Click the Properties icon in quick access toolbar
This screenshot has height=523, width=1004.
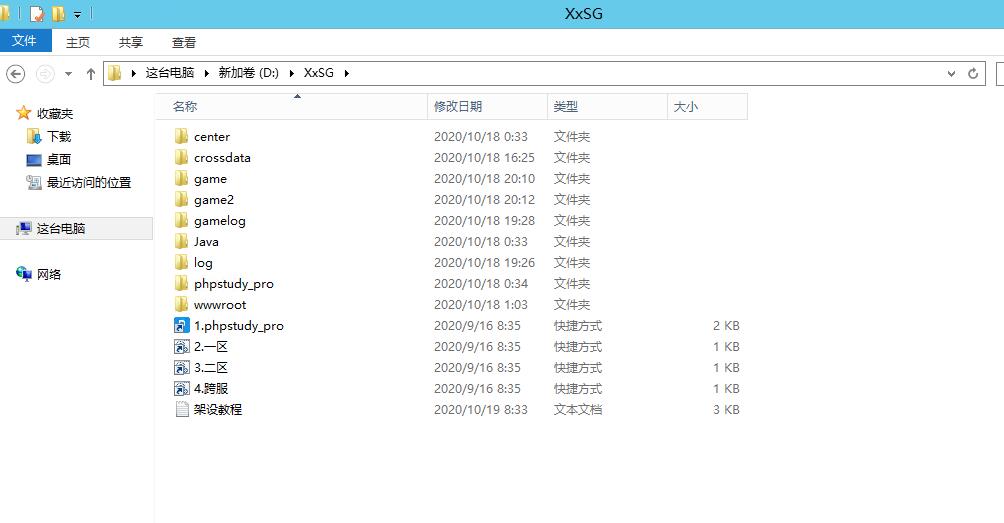point(37,14)
